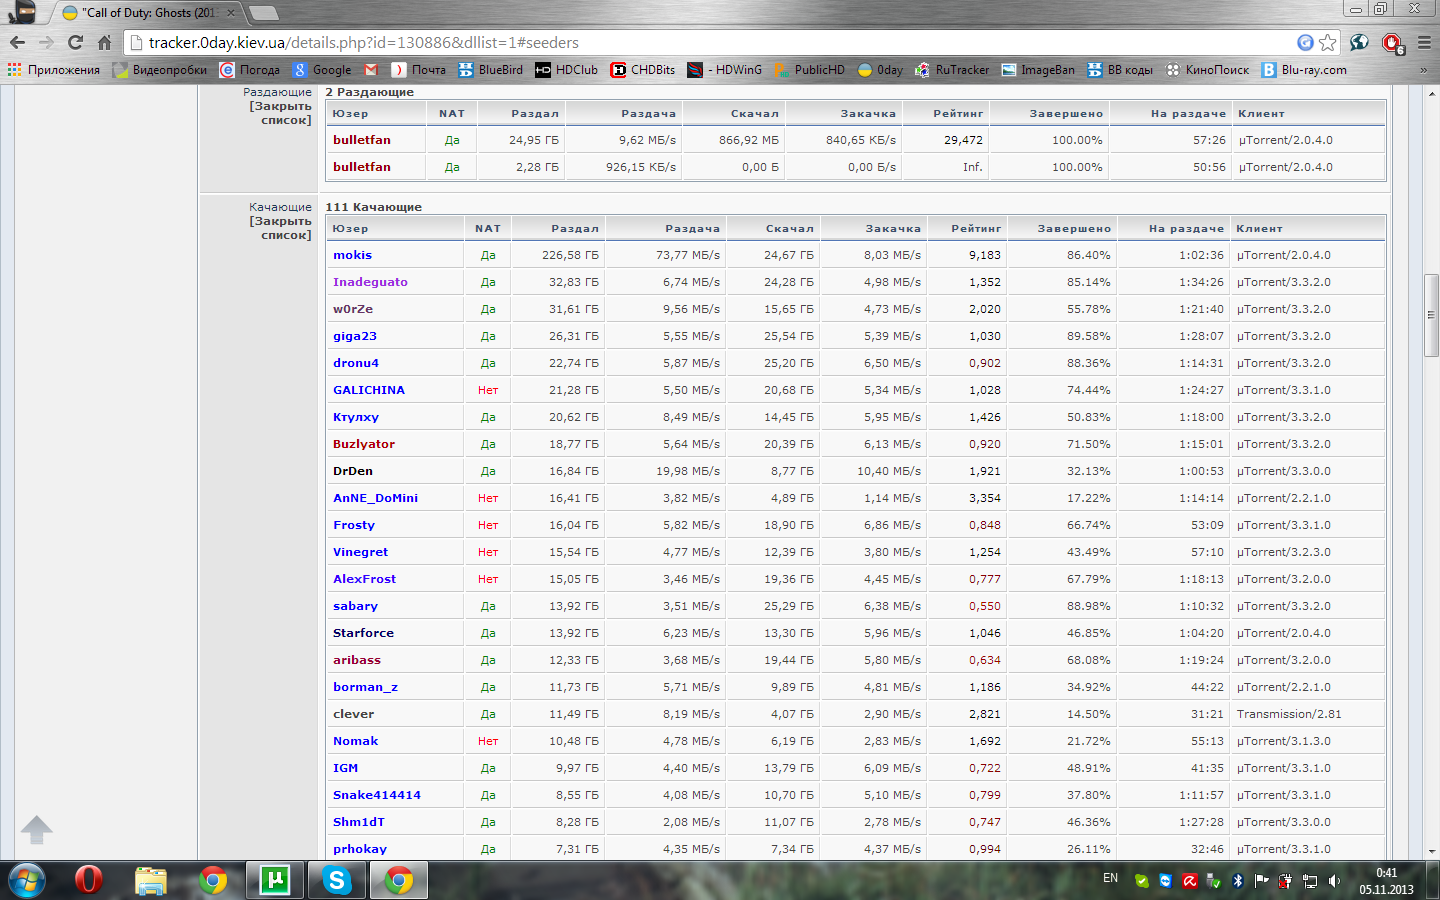This screenshot has width=1440, height=900.
Task: Reload the current page
Action: (75, 42)
